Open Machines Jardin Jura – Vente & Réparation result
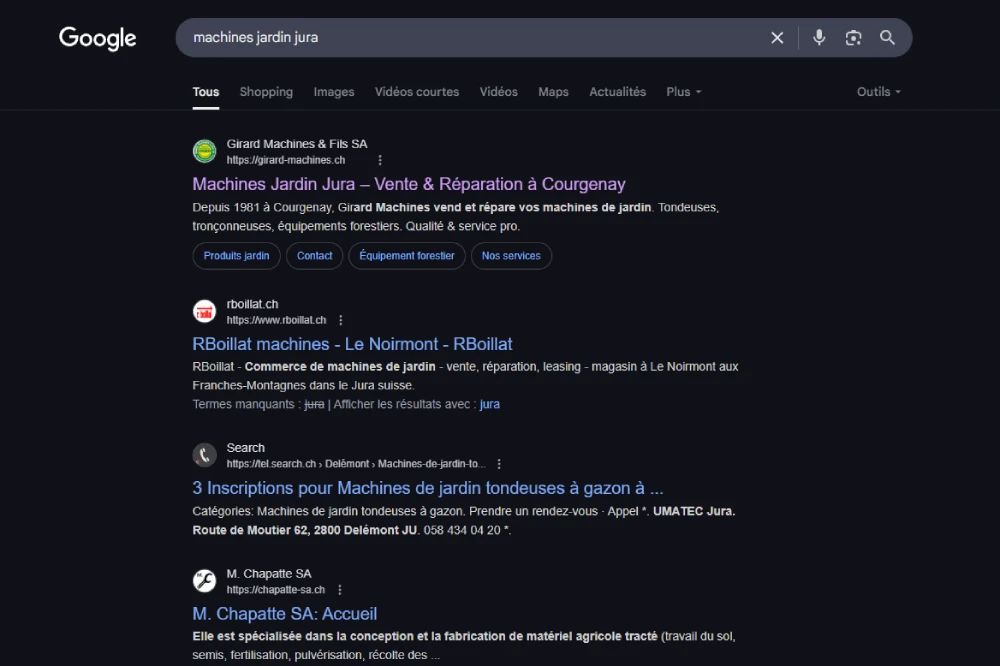The image size is (1000, 666). tap(409, 184)
